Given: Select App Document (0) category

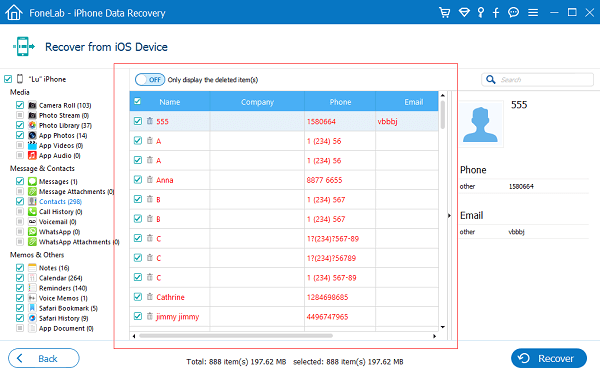Looking at the screenshot, I should click(66, 328).
